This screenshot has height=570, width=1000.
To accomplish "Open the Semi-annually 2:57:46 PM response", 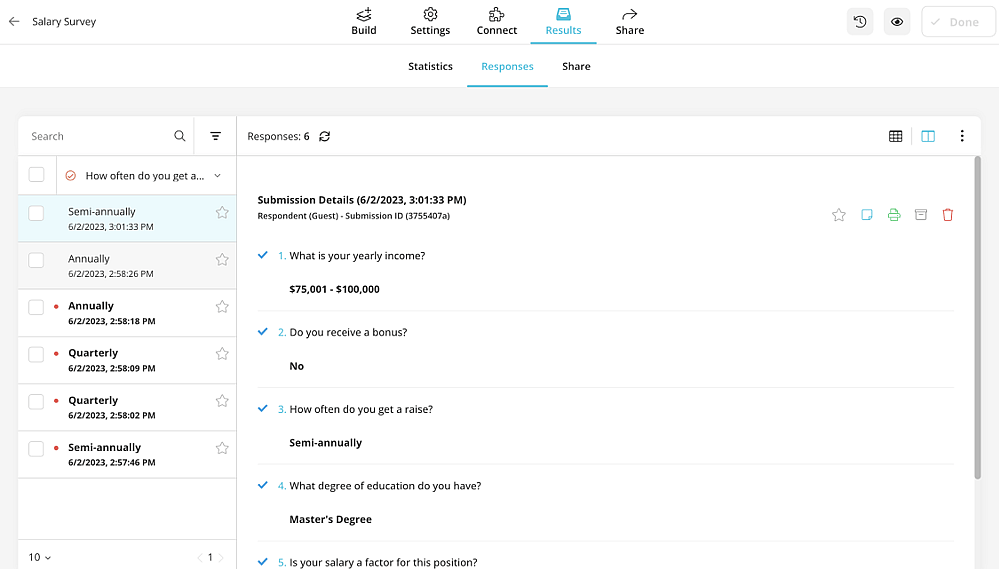I will 127,455.
